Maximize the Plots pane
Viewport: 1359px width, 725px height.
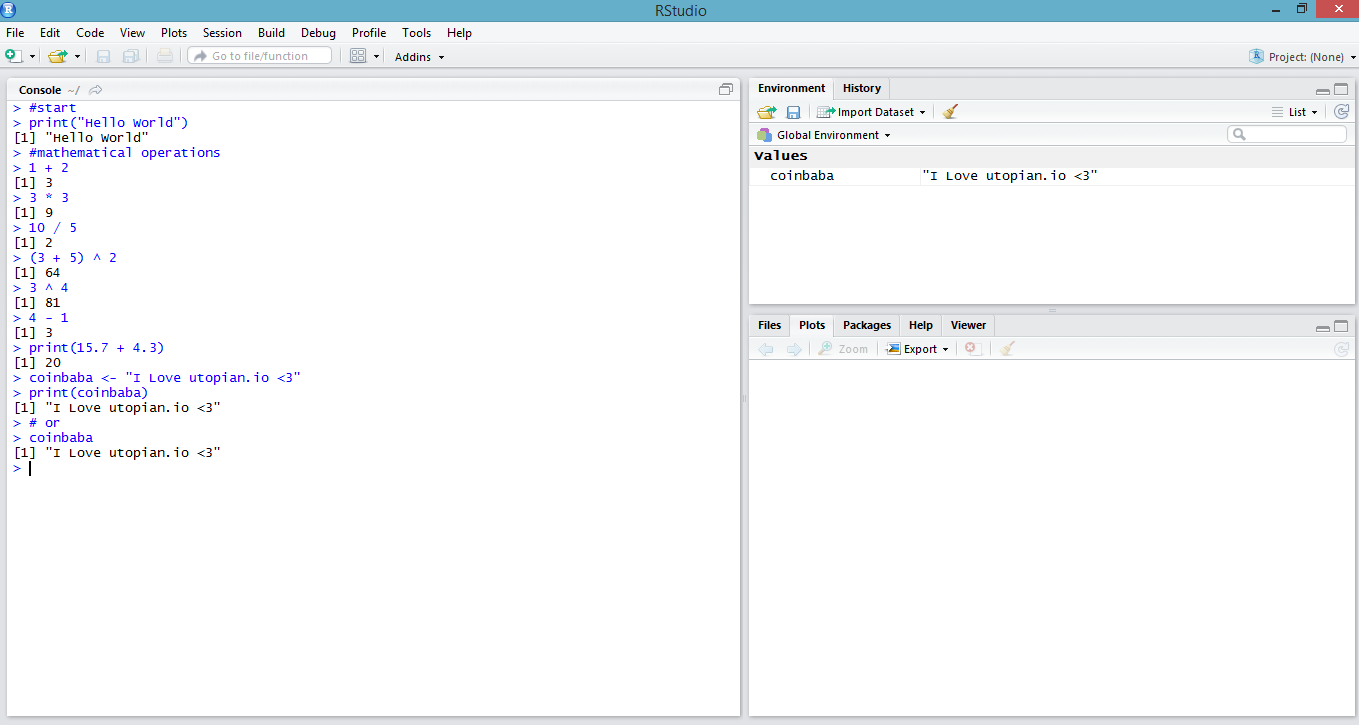click(x=1341, y=326)
